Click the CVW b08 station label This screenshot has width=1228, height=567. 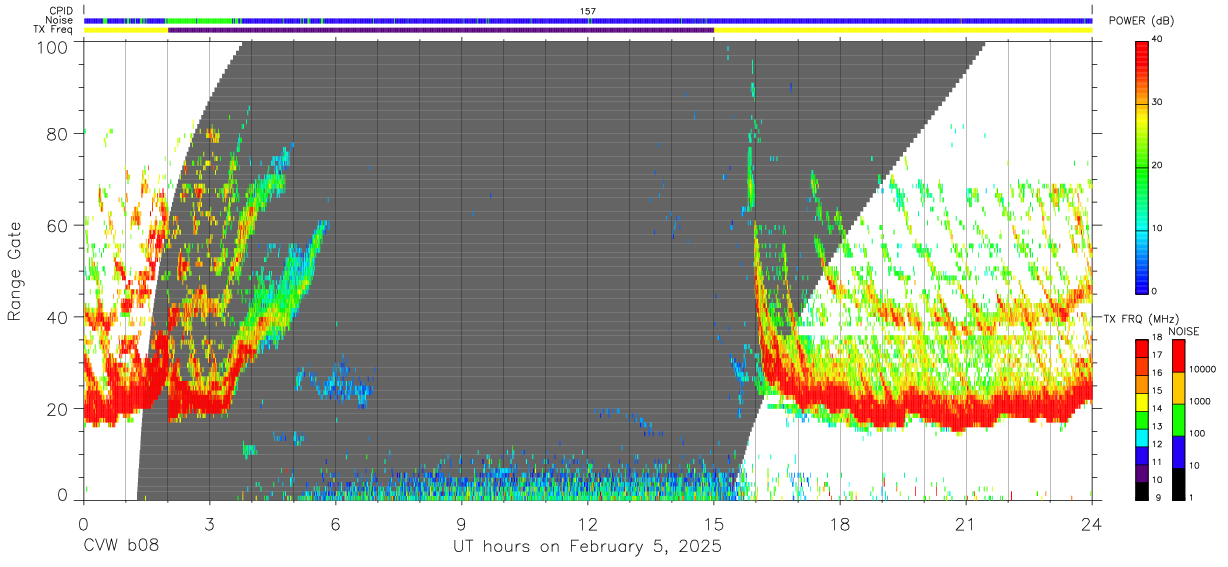[x=121, y=547]
